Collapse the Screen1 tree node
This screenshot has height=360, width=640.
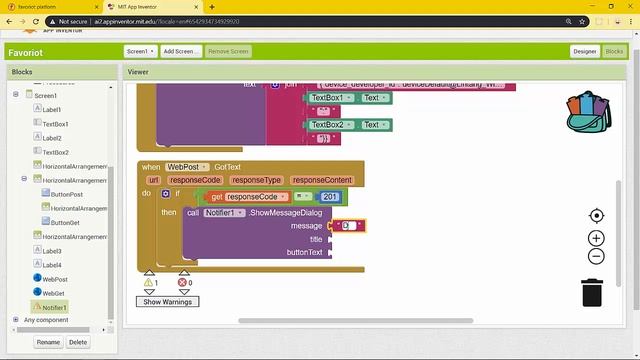click(16, 94)
